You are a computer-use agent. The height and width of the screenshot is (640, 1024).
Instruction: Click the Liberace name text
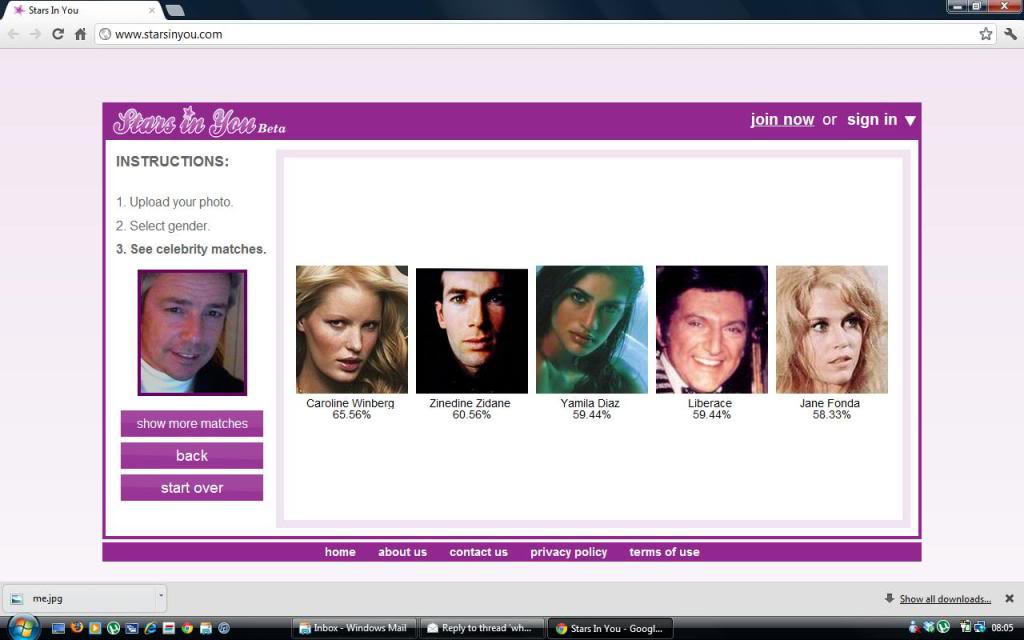pyautogui.click(x=710, y=404)
